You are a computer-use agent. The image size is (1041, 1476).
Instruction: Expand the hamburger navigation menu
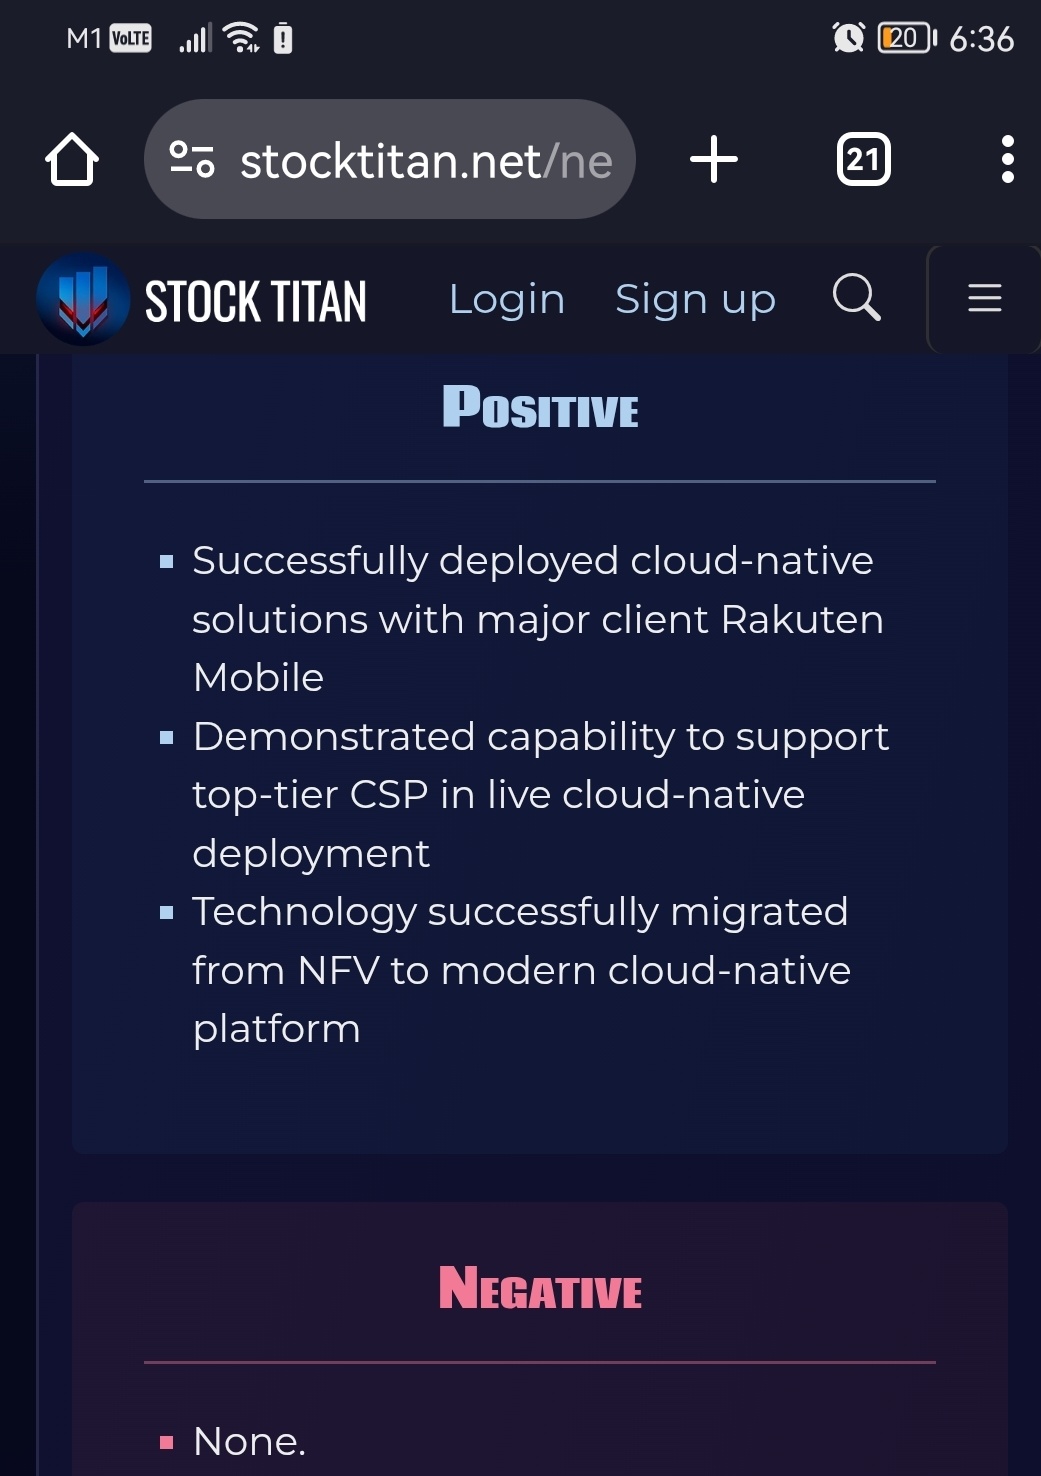pos(984,298)
